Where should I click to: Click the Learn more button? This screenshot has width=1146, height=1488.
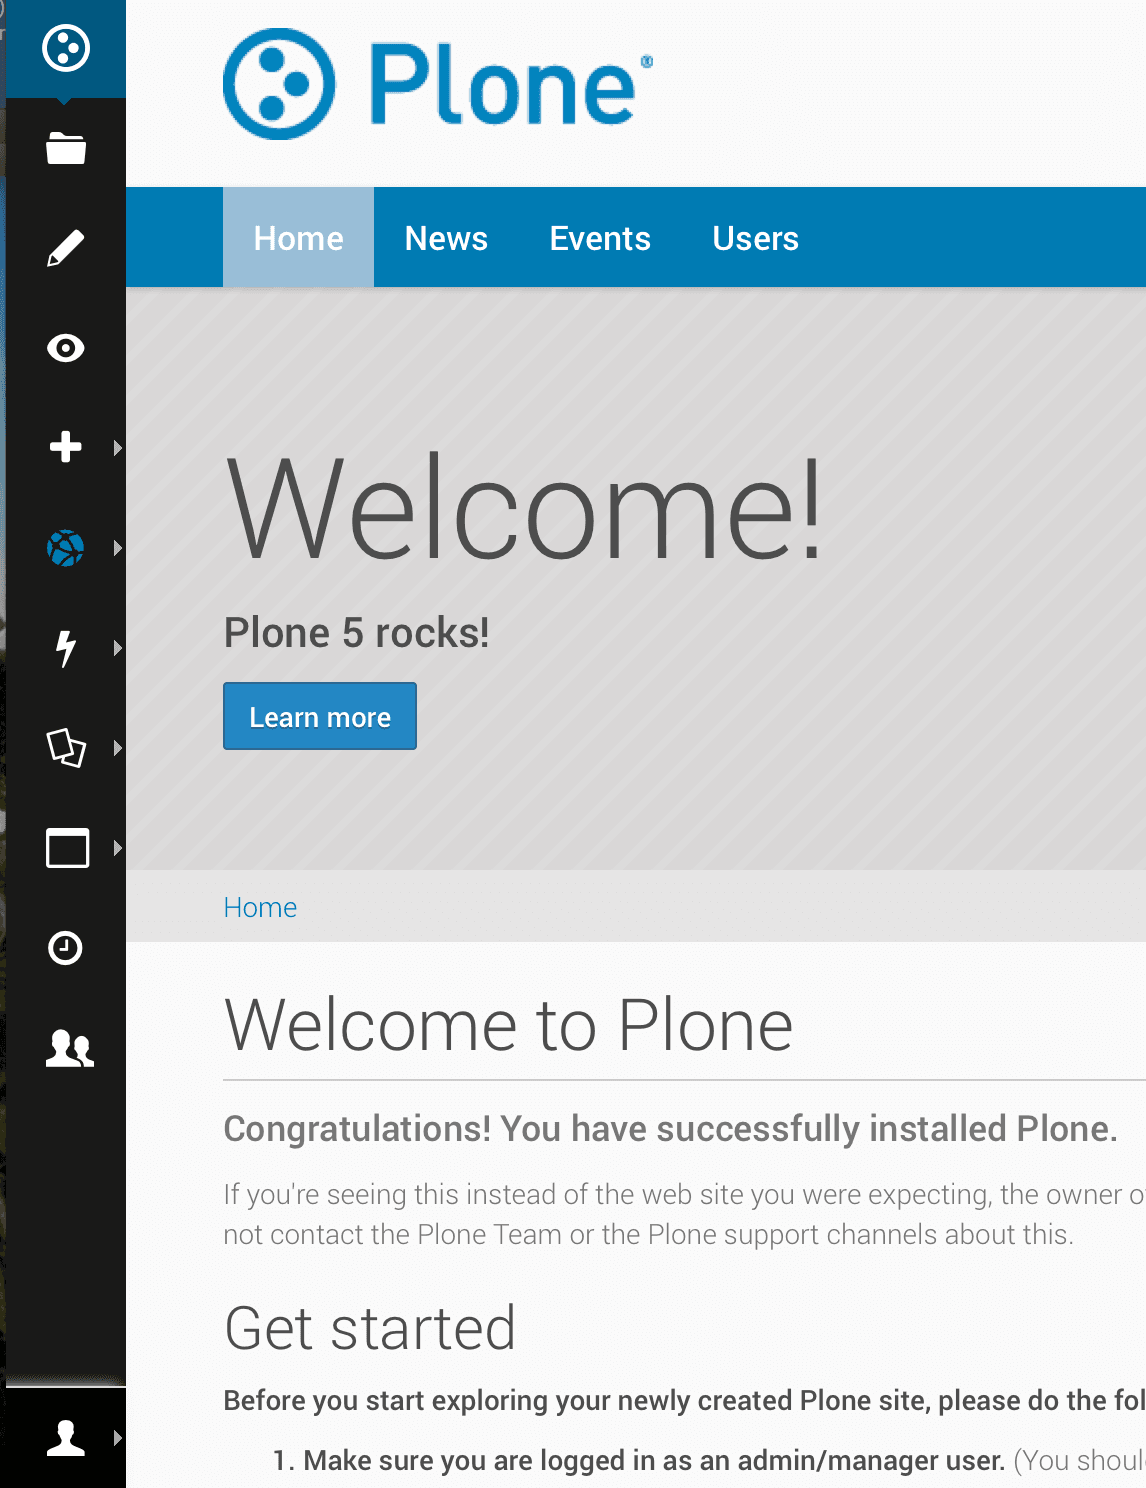point(319,716)
